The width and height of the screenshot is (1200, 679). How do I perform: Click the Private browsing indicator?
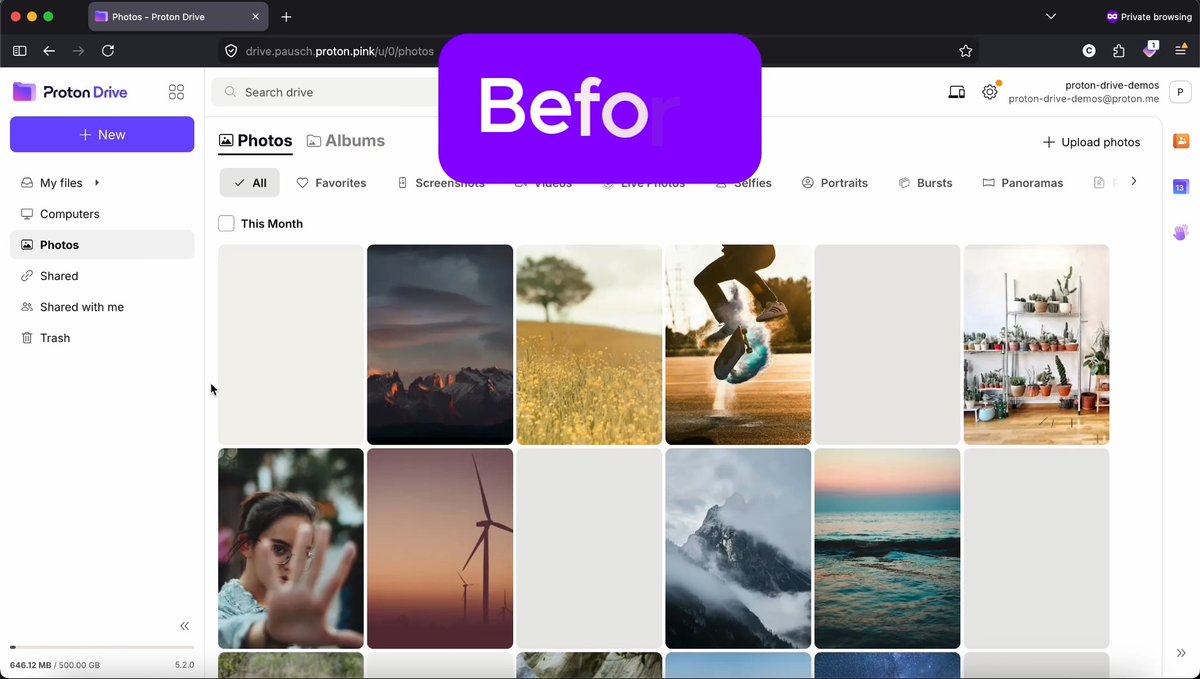click(x=1148, y=17)
